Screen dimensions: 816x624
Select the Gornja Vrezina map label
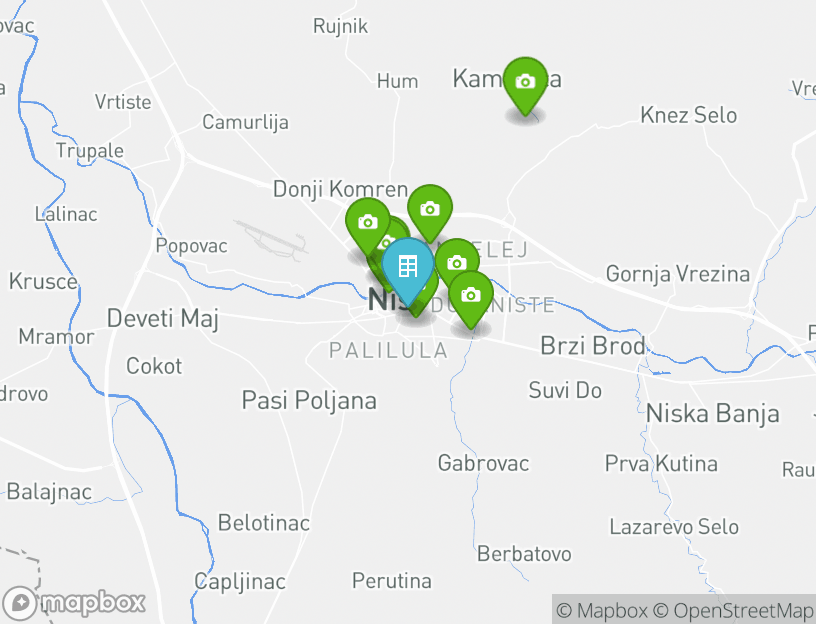point(678,274)
